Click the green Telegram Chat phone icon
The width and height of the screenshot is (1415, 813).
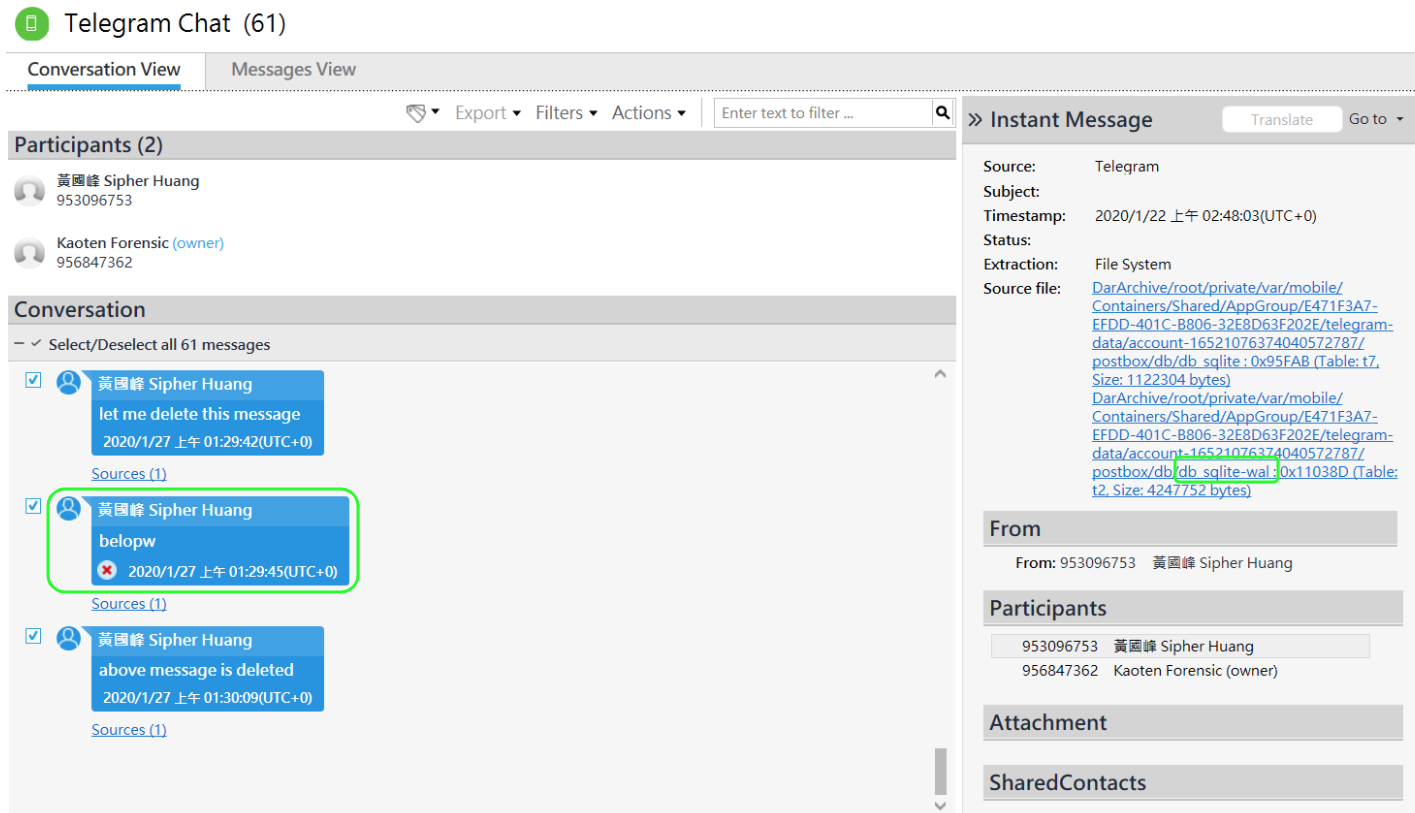click(32, 23)
